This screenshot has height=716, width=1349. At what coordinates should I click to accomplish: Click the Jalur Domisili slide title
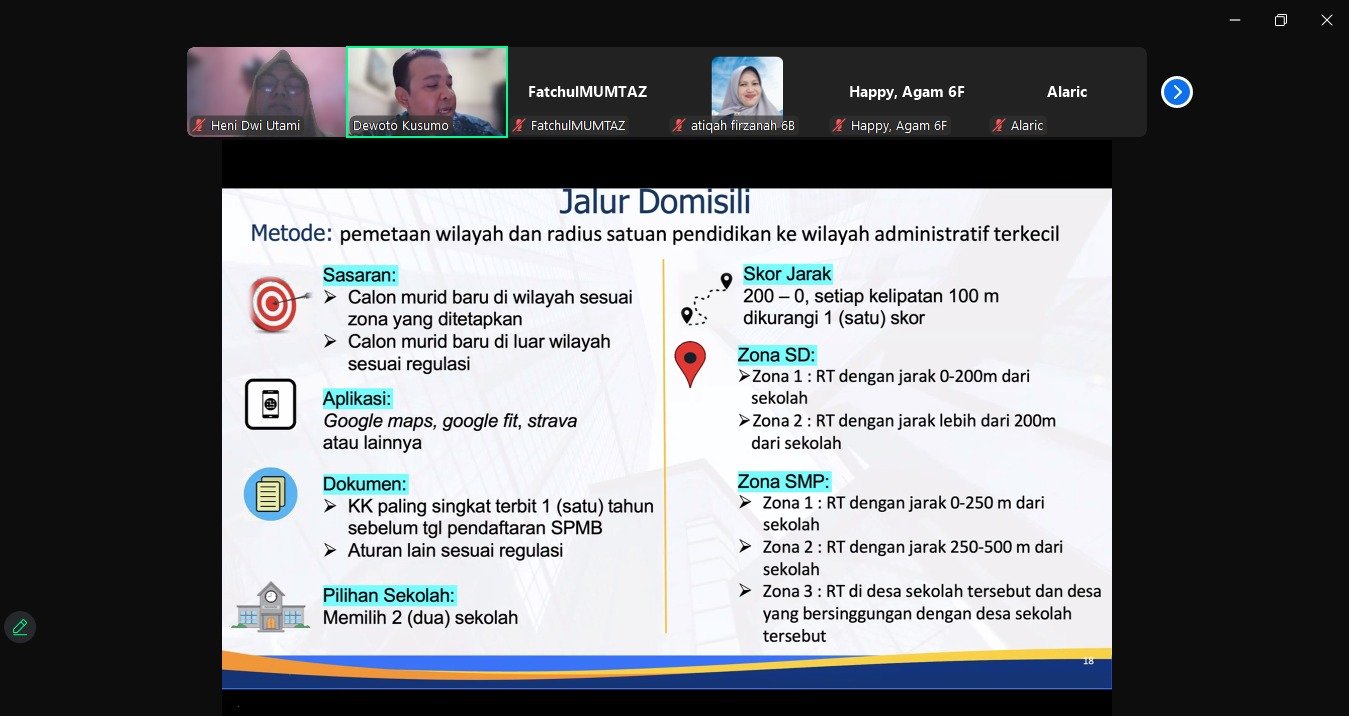(654, 202)
